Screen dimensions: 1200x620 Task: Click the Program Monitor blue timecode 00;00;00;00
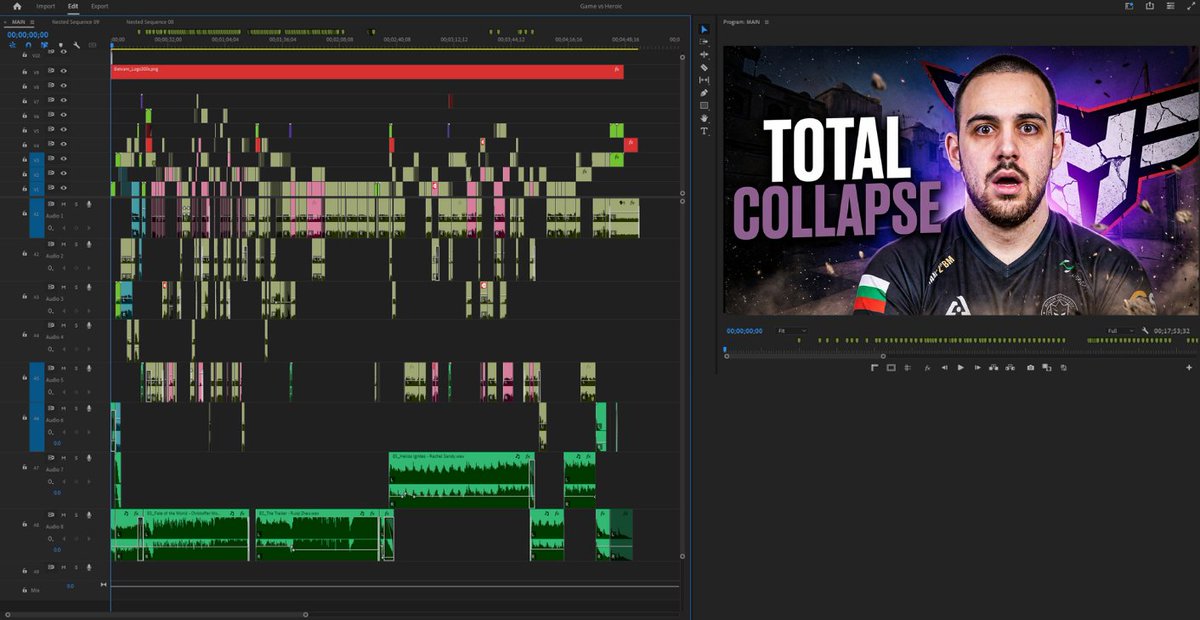tap(744, 331)
